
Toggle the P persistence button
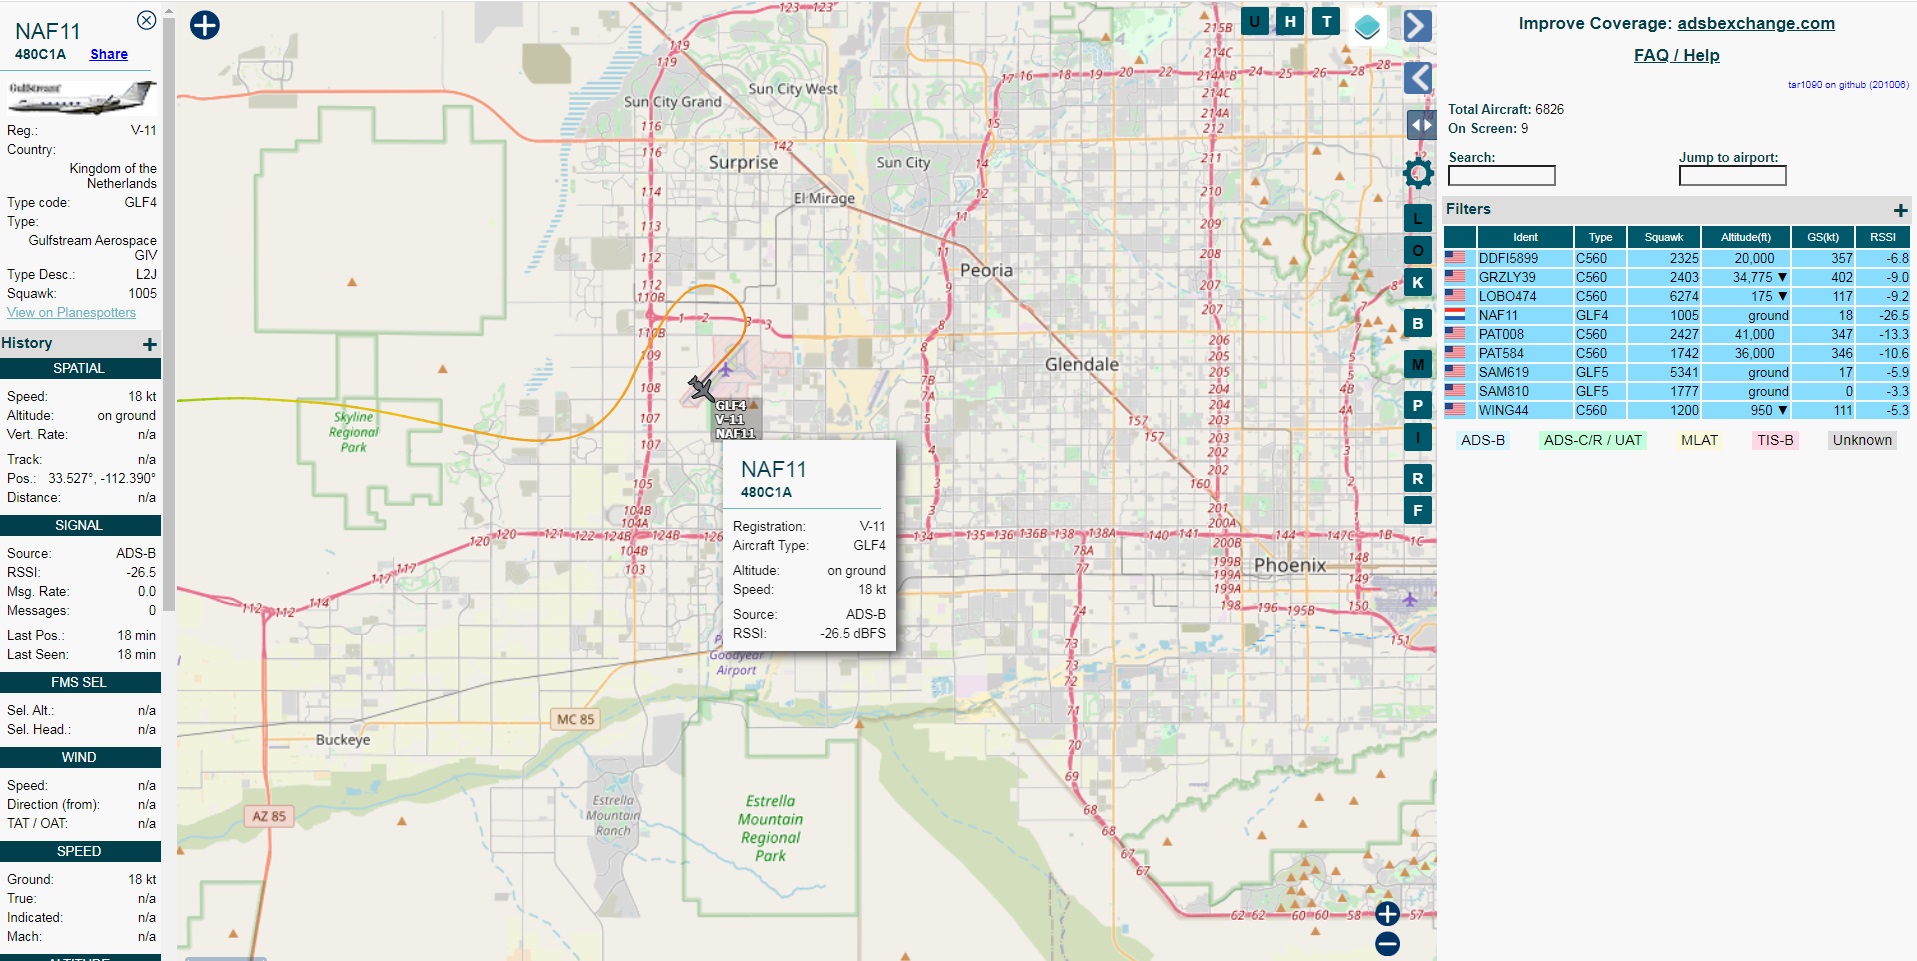click(x=1418, y=405)
